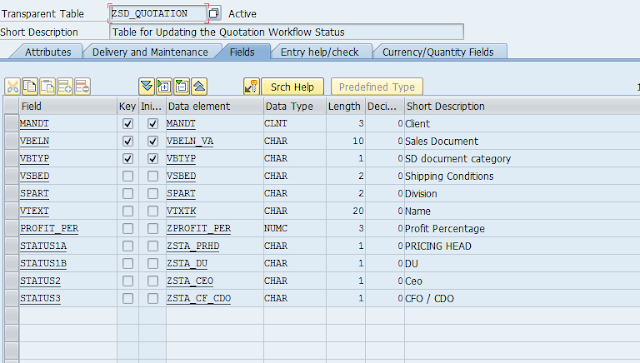
Task: Click the Foreign Keys icon
Action: [x=251, y=87]
